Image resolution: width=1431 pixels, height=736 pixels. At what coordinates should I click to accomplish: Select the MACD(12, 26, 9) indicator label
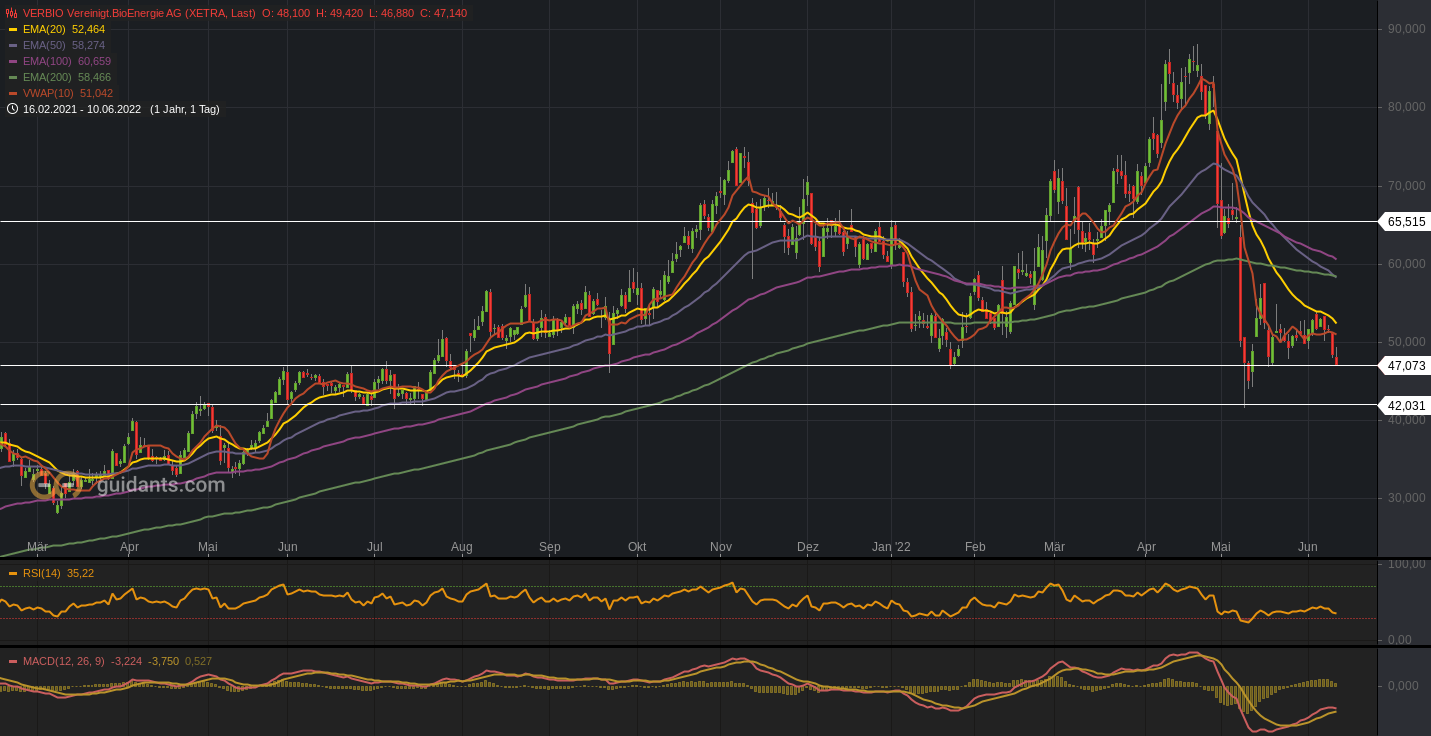(65, 661)
